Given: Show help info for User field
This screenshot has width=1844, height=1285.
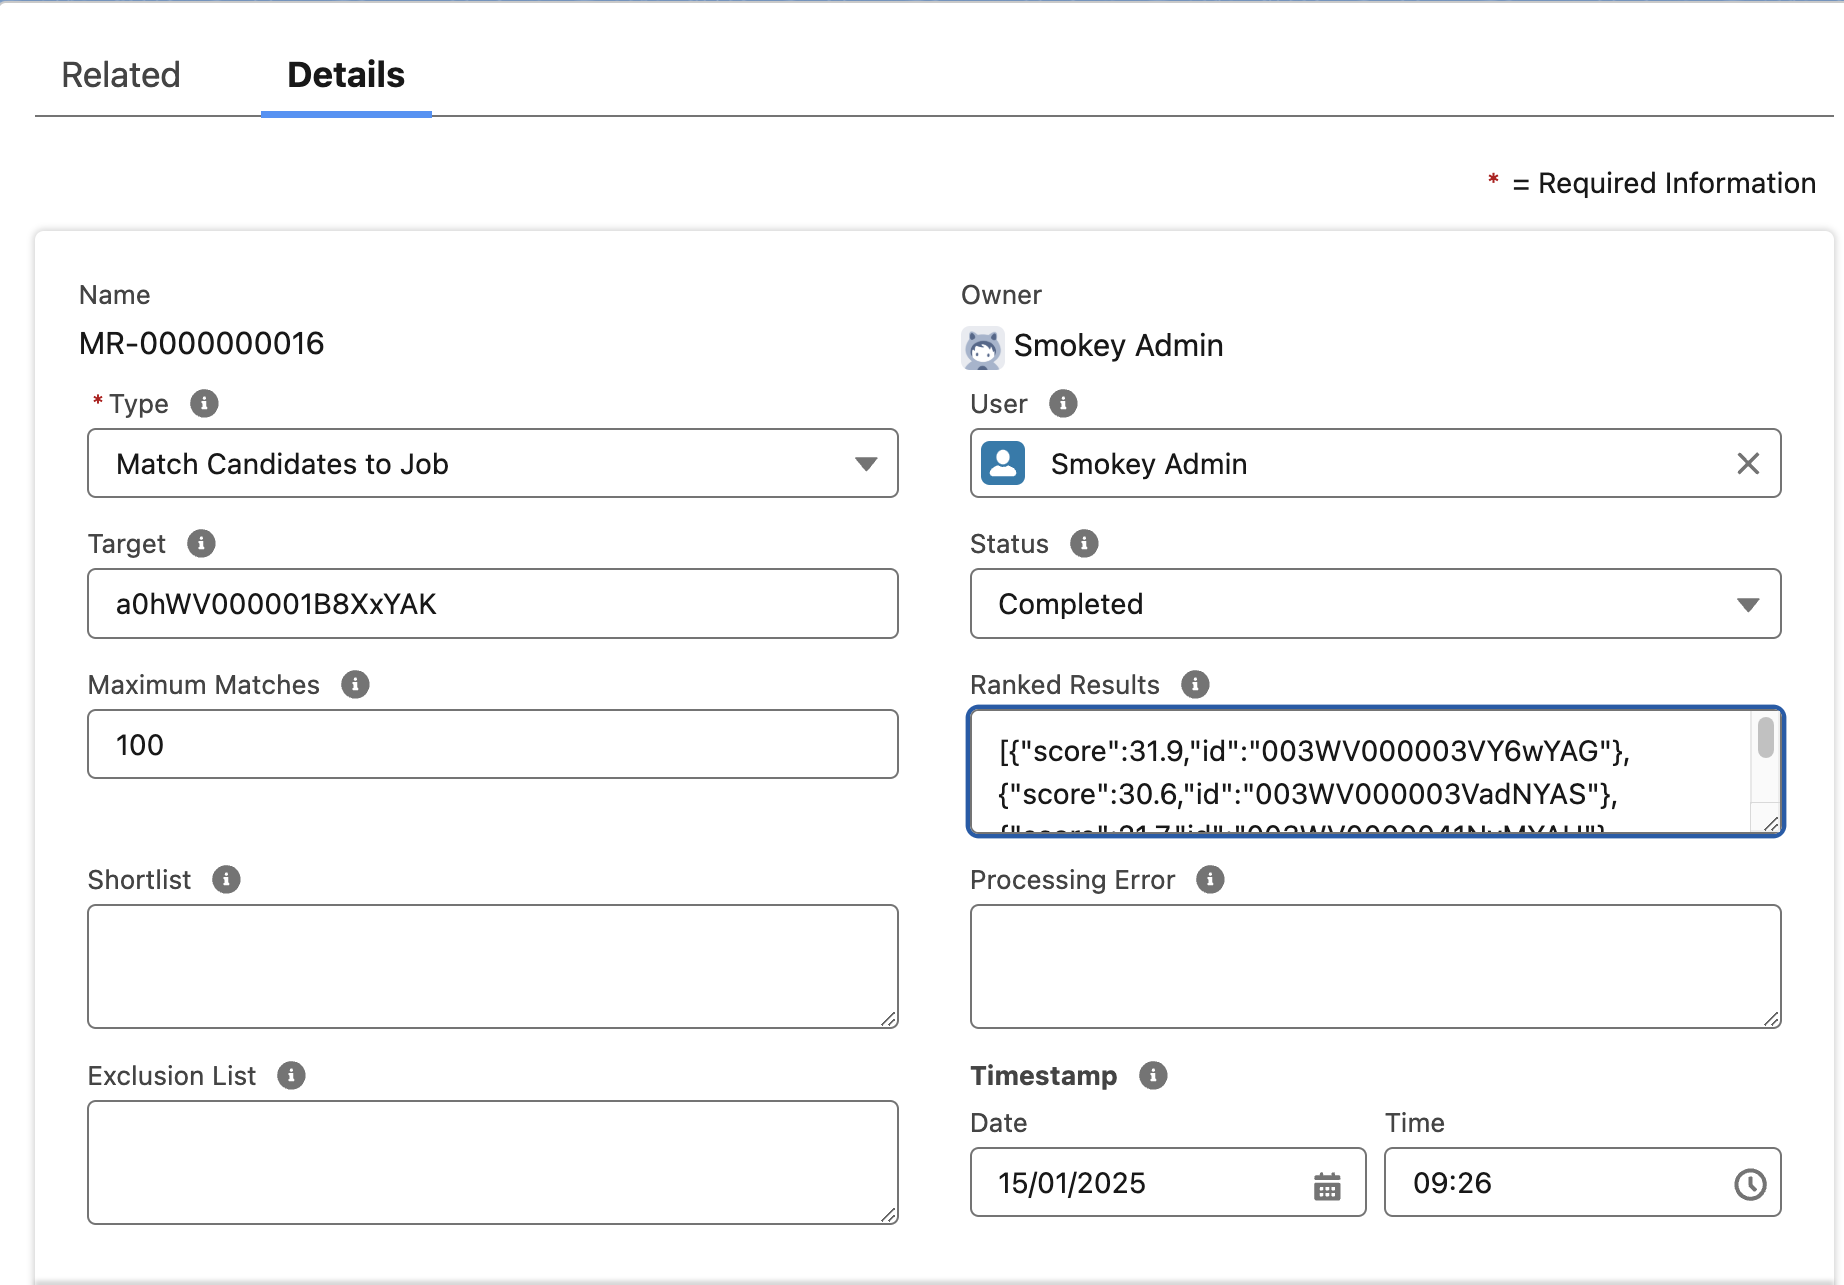Looking at the screenshot, I should click(x=1063, y=404).
